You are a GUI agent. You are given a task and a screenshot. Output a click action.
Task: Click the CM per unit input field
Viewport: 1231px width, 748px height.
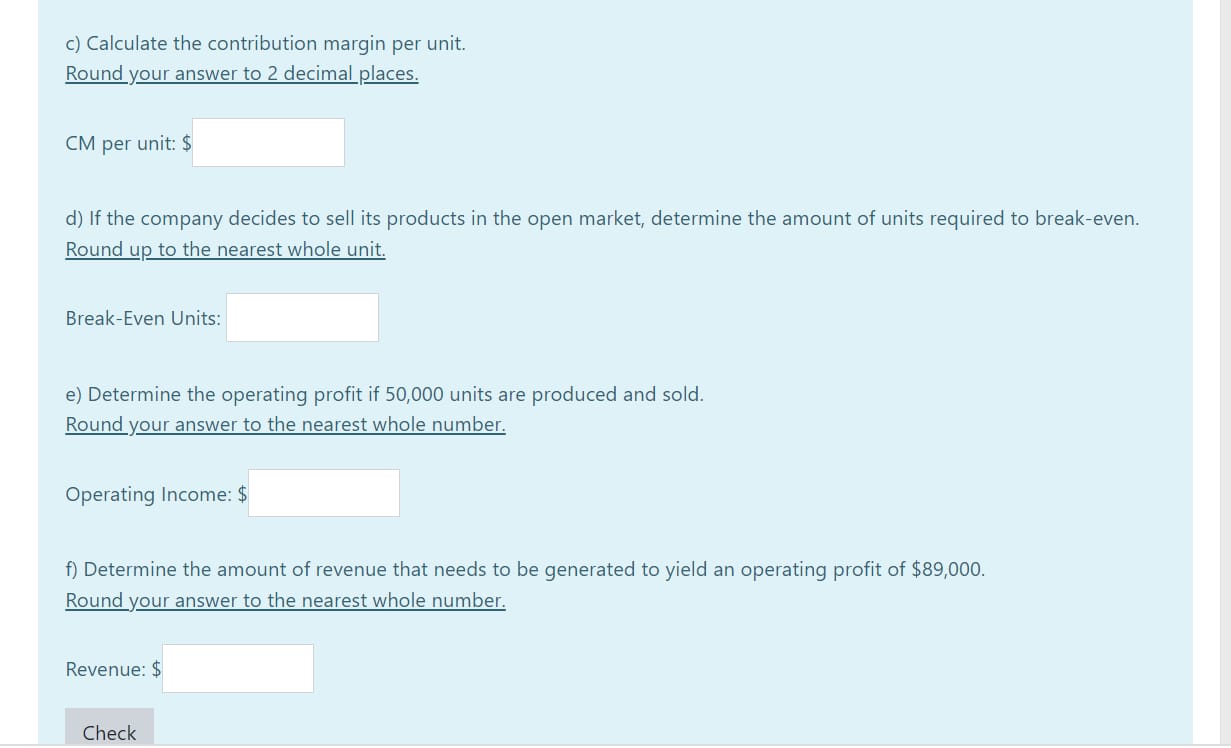tap(267, 142)
